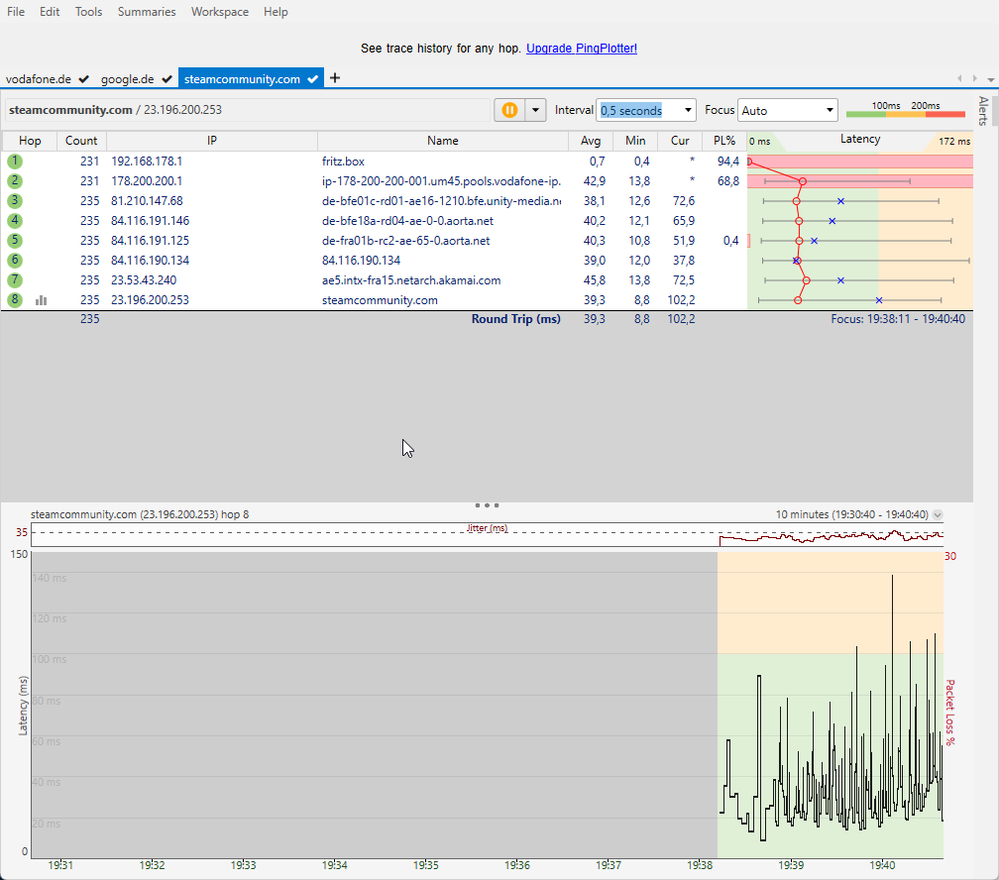
Task: Click the Avg column header
Action: point(591,141)
